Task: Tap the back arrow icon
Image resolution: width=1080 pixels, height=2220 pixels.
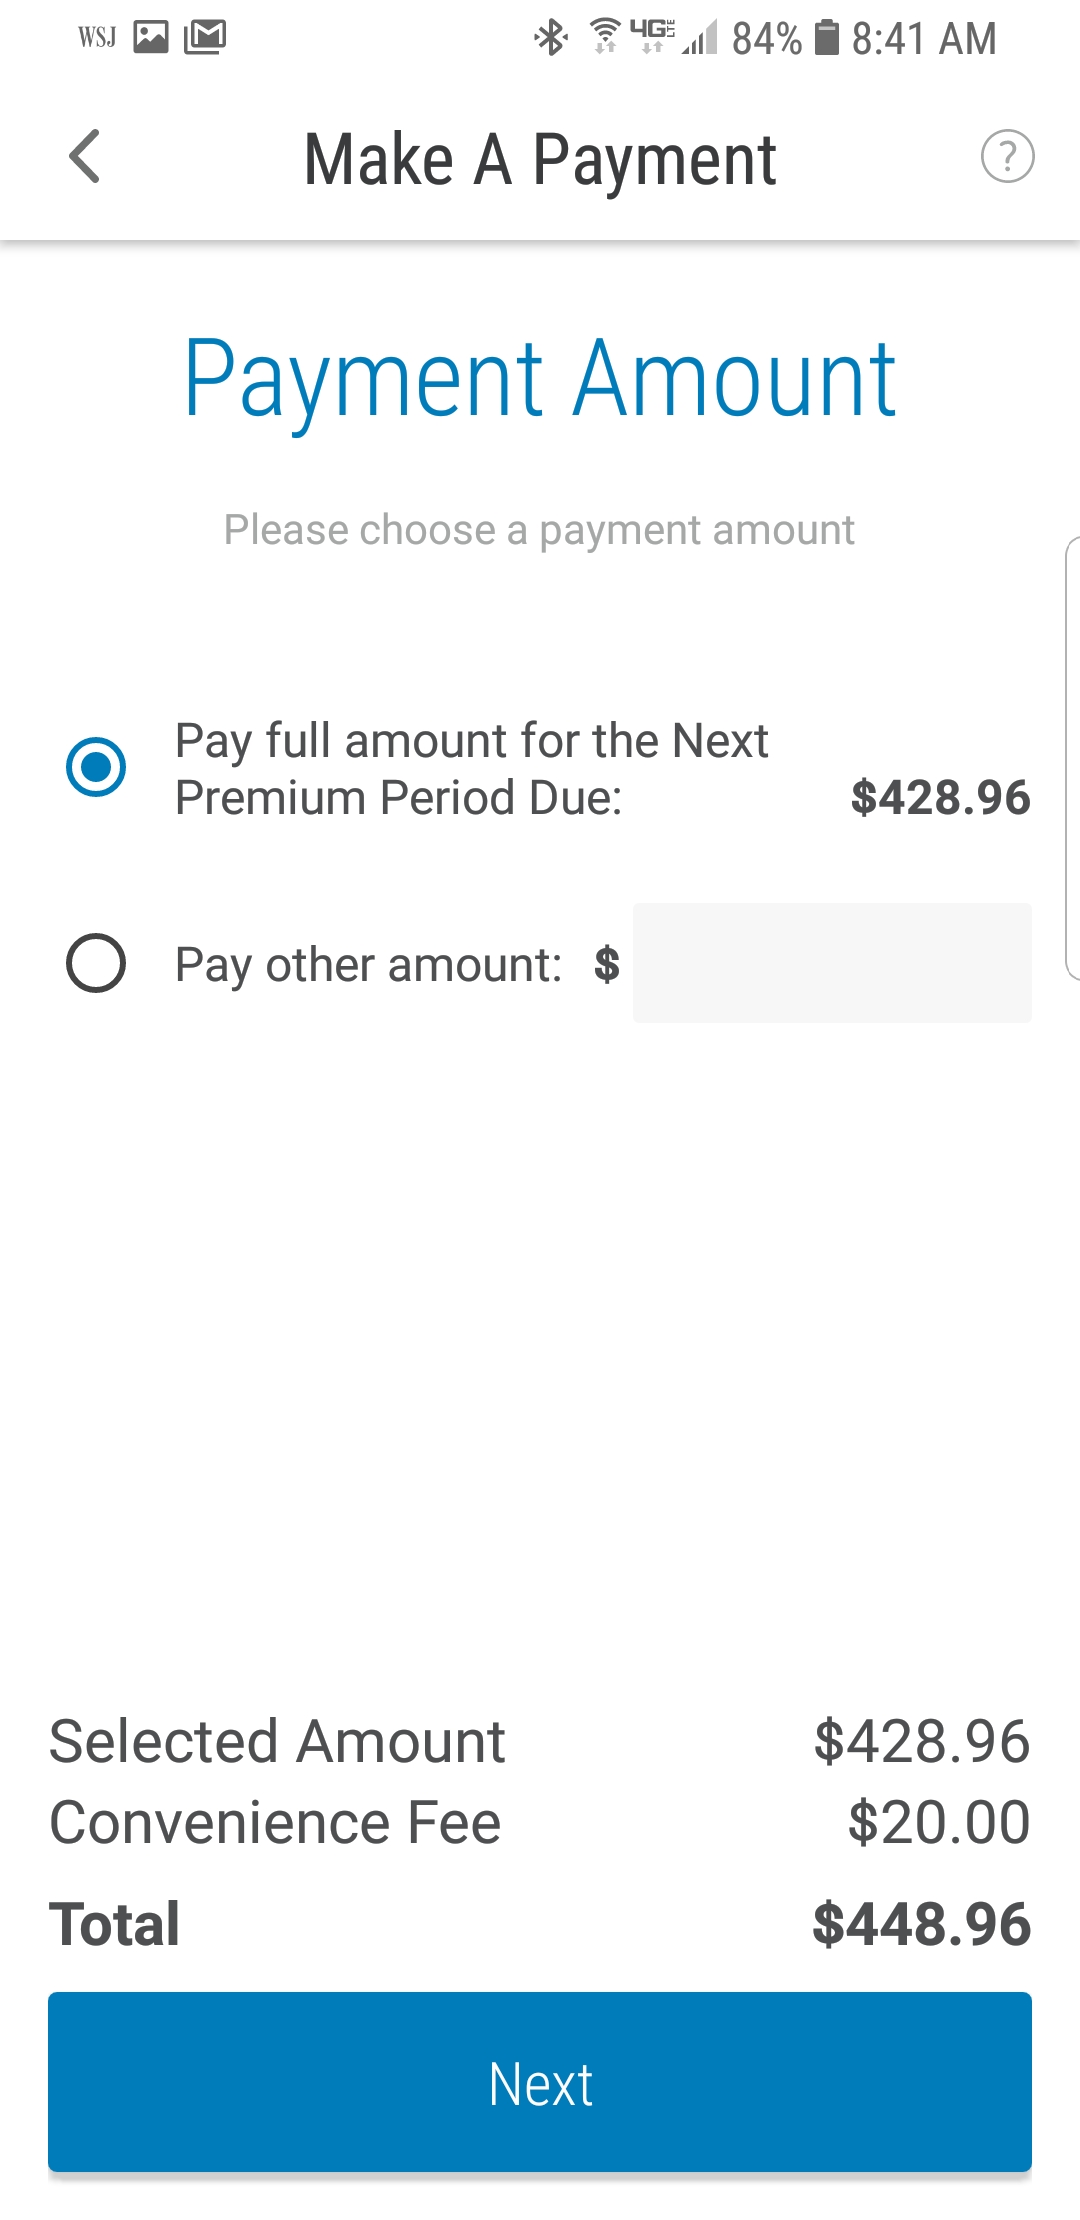Action: [x=85, y=157]
